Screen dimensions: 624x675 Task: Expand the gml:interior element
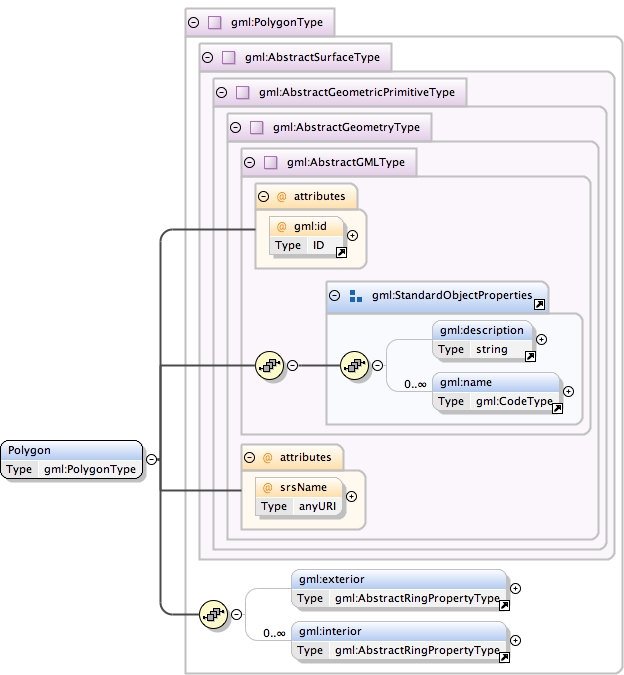[516, 641]
